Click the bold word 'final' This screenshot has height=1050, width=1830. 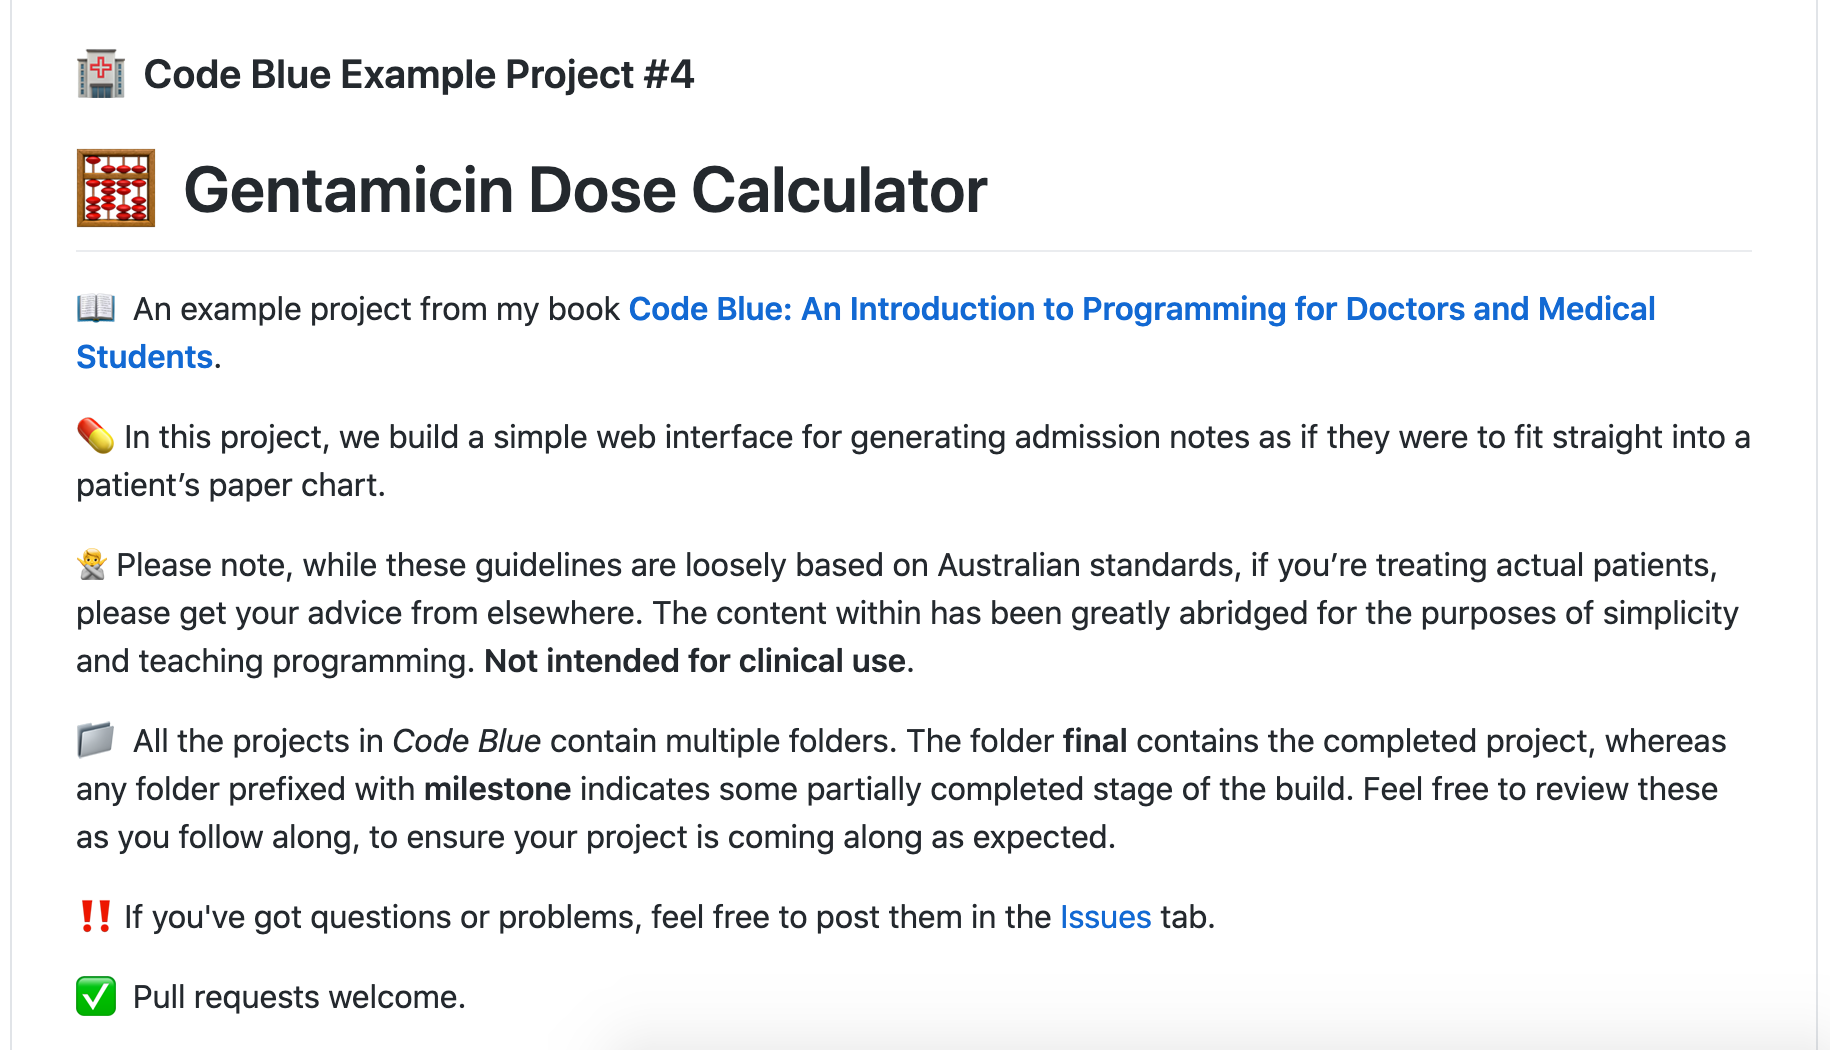click(x=1095, y=741)
